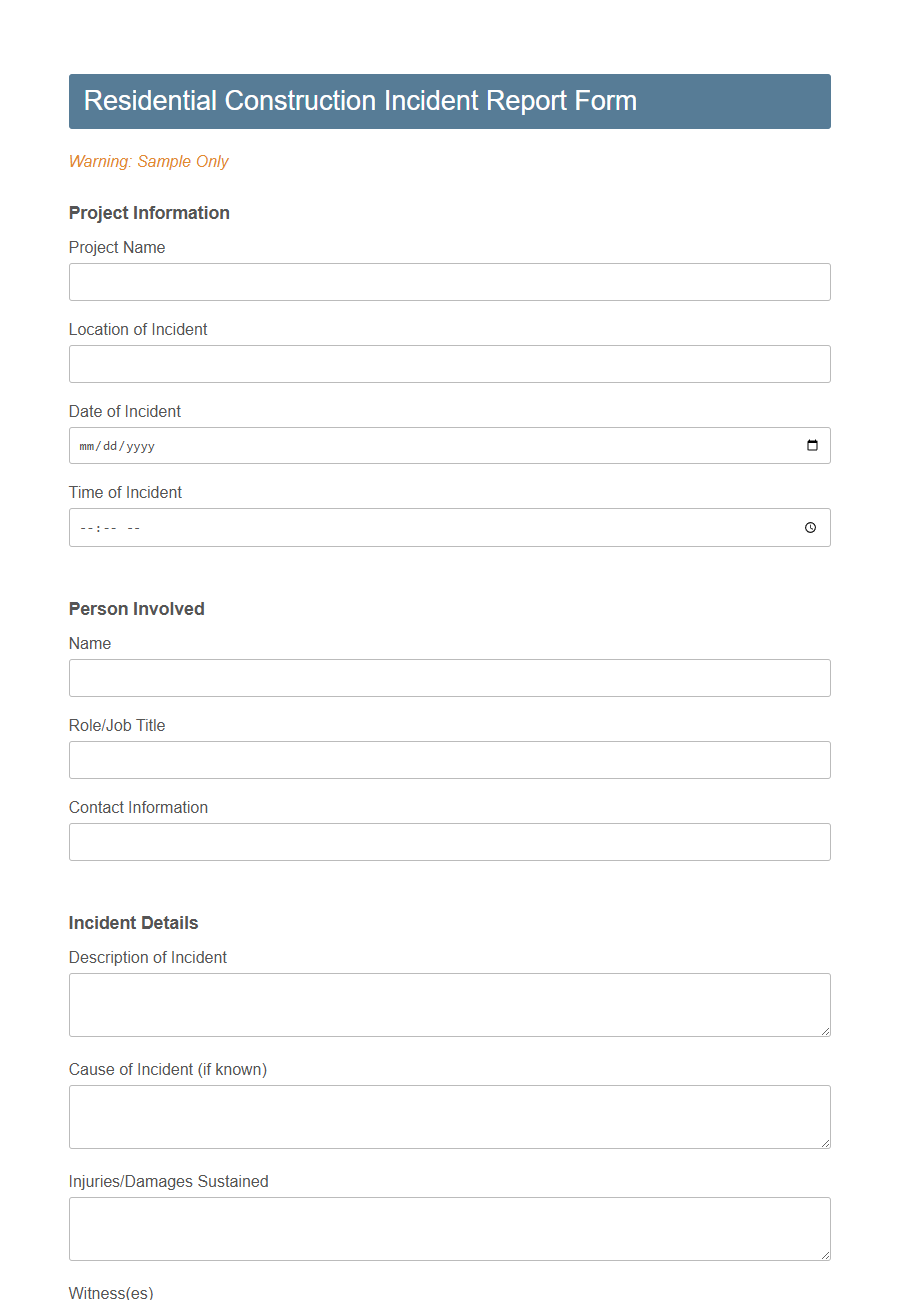Click the Contact Information field
This screenshot has height=1300, width=900.
click(449, 842)
